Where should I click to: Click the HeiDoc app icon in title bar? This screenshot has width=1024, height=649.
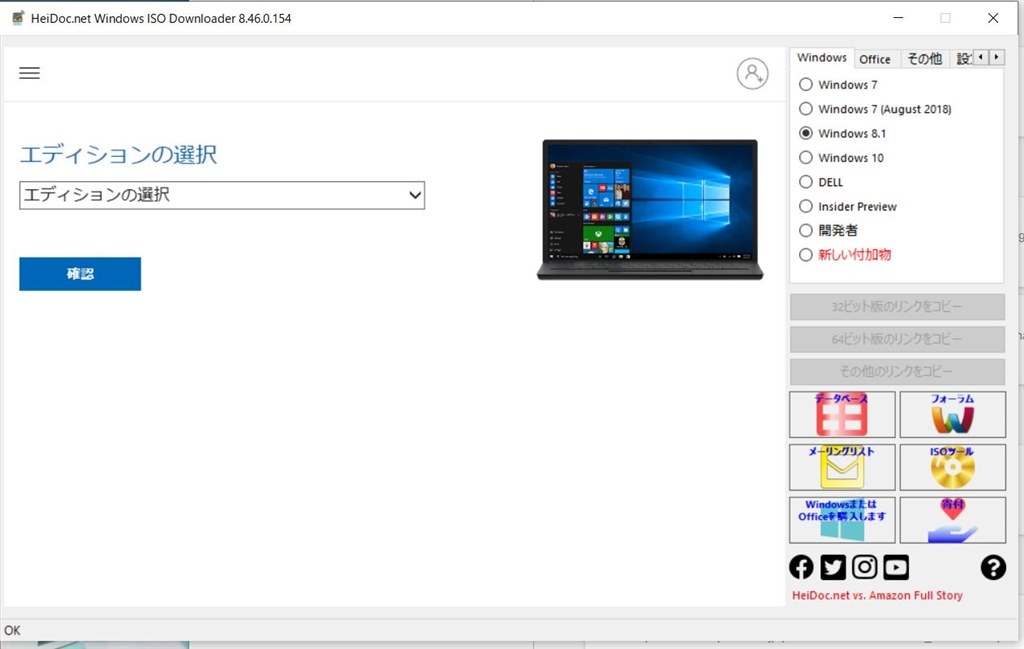pyautogui.click(x=18, y=18)
